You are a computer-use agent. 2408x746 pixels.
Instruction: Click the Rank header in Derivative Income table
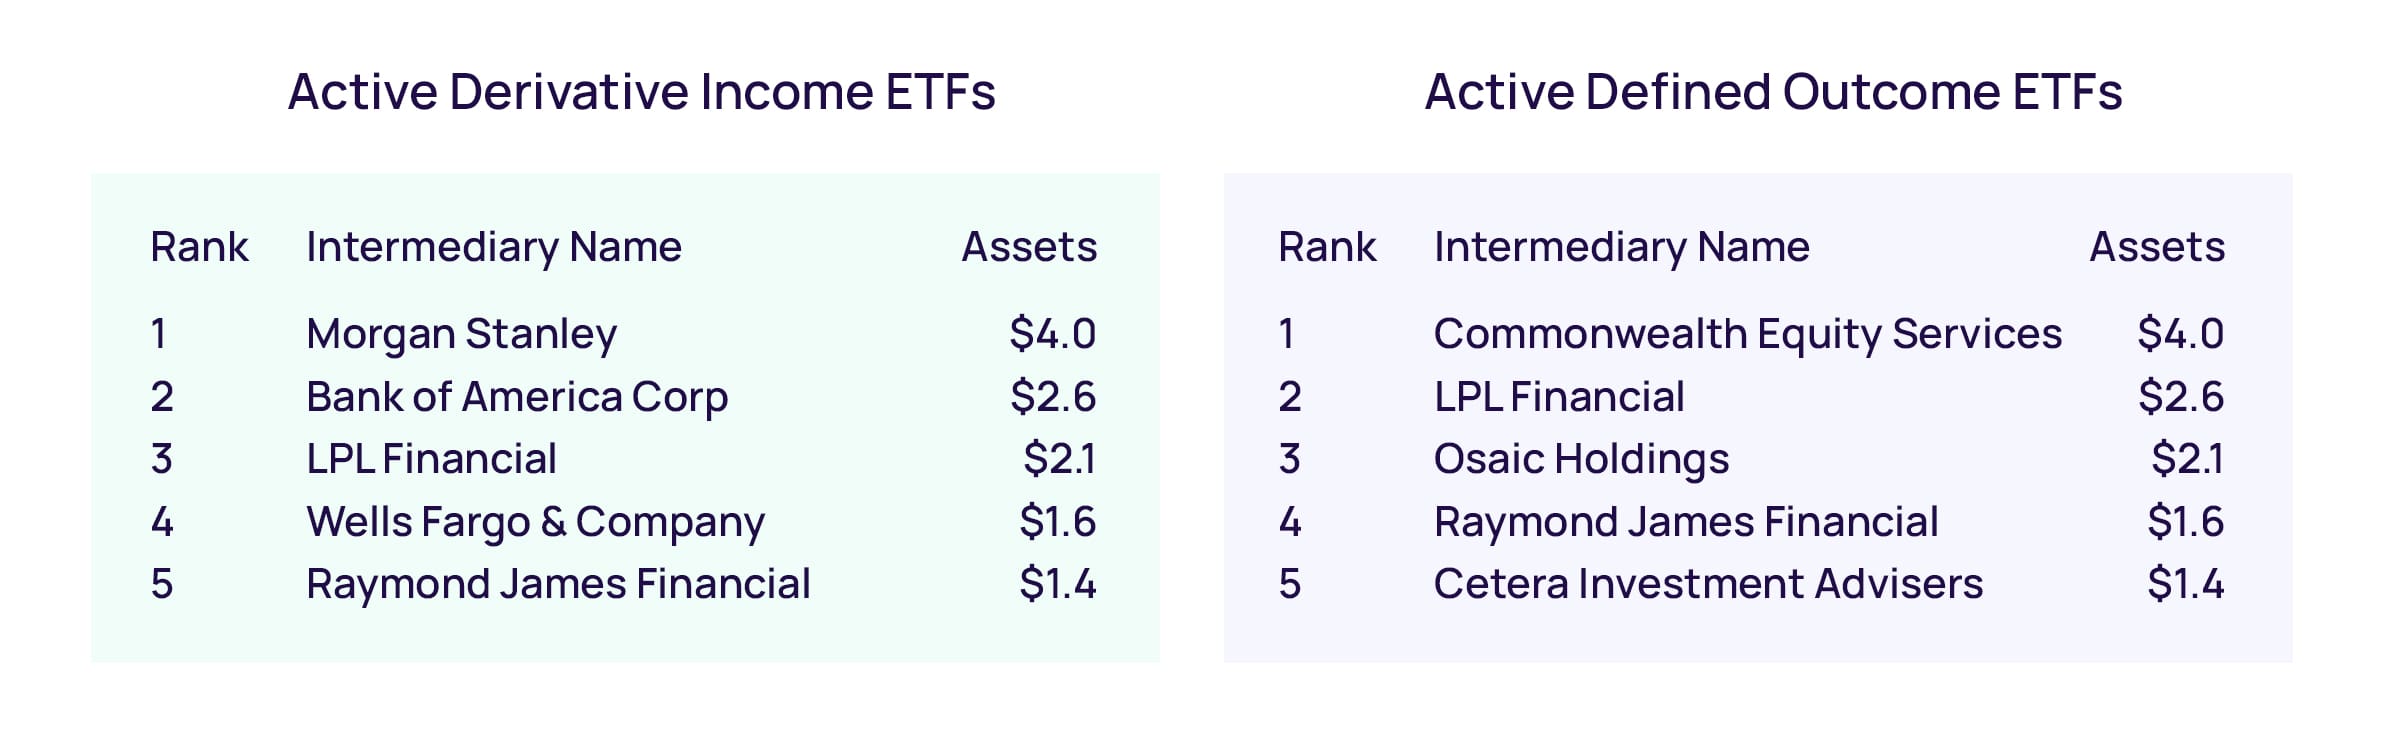point(199,247)
